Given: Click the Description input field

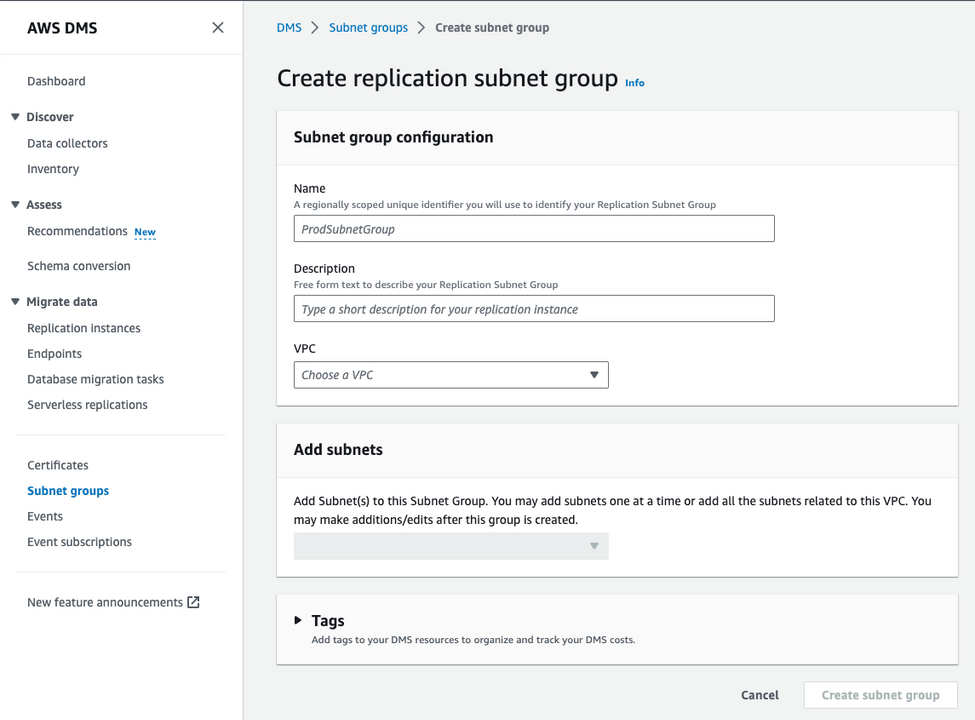Looking at the screenshot, I should (x=534, y=309).
